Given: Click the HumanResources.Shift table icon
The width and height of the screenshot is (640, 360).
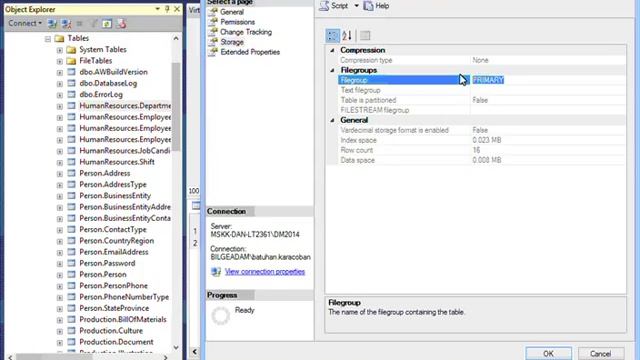Looking at the screenshot, I should tap(71, 162).
